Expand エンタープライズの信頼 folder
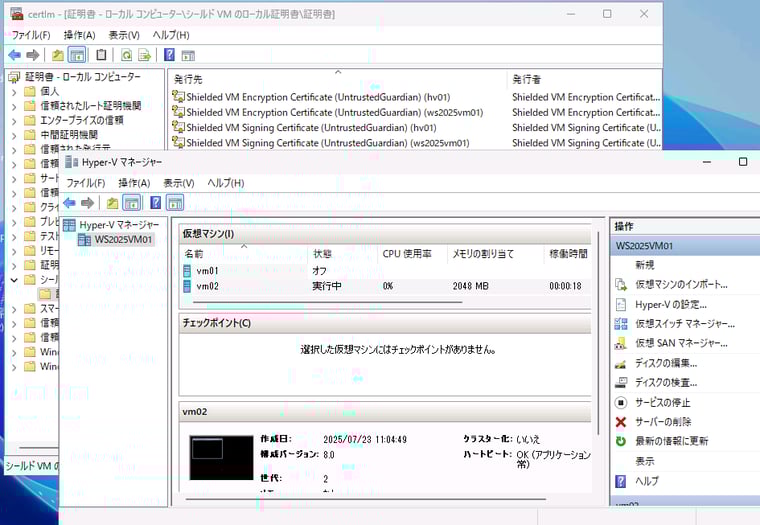Viewport: 760px width, 525px height. click(x=14, y=121)
